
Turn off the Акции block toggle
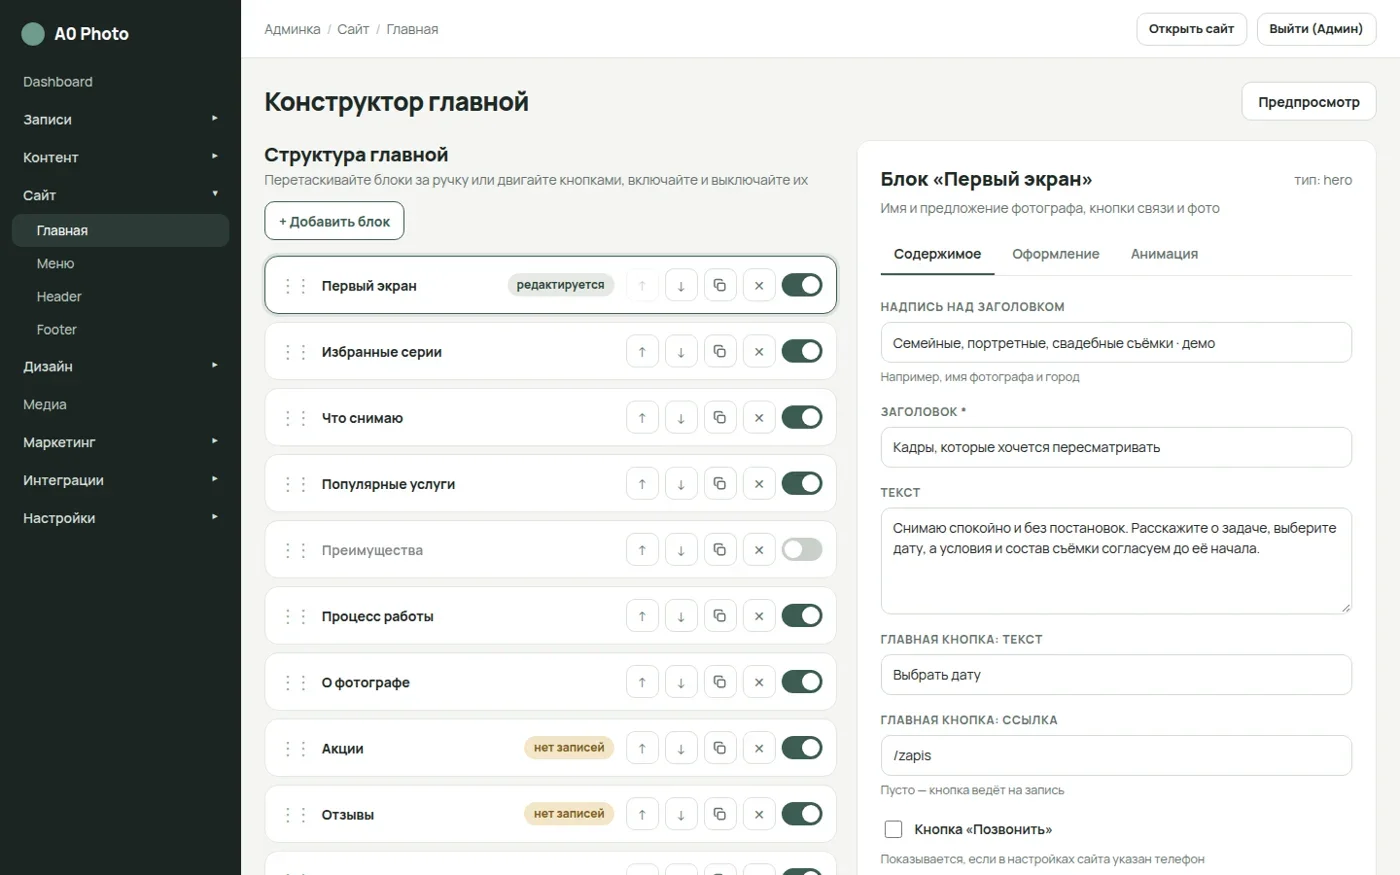click(x=802, y=747)
